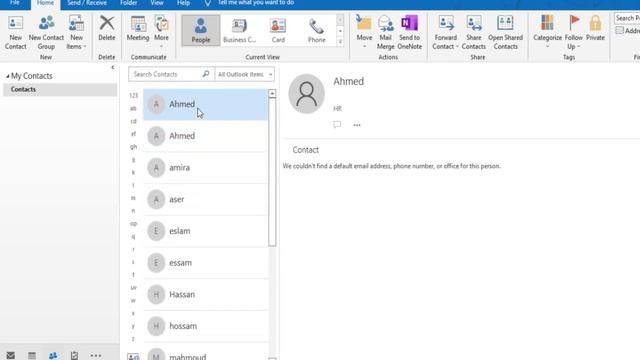Jump to uv index letter
Image resolution: width=640 pixels, height=360 pixels.
[133, 288]
